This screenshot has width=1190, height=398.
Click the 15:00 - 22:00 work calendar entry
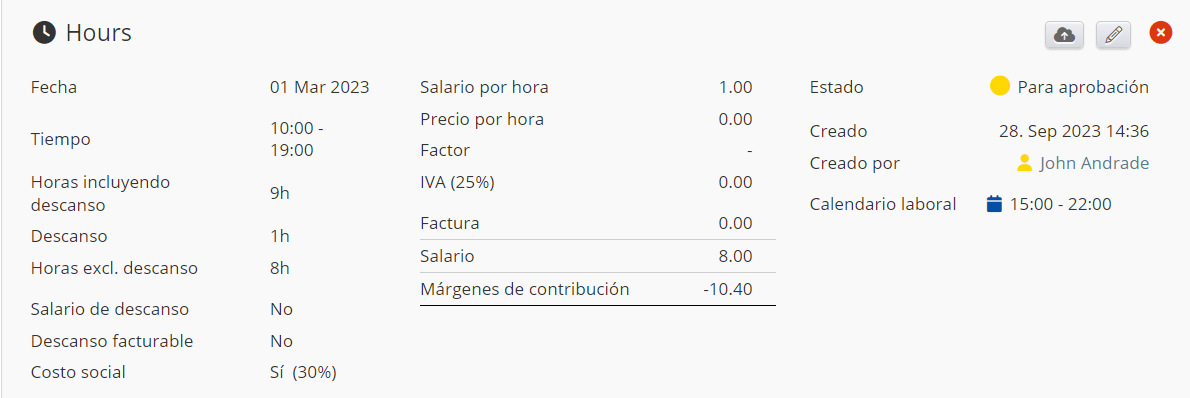pos(1060,204)
